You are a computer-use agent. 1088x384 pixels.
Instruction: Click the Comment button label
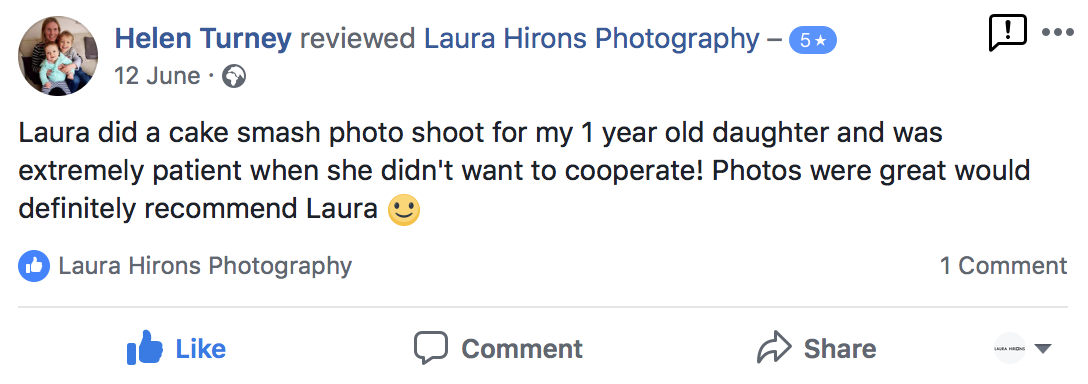point(522,349)
